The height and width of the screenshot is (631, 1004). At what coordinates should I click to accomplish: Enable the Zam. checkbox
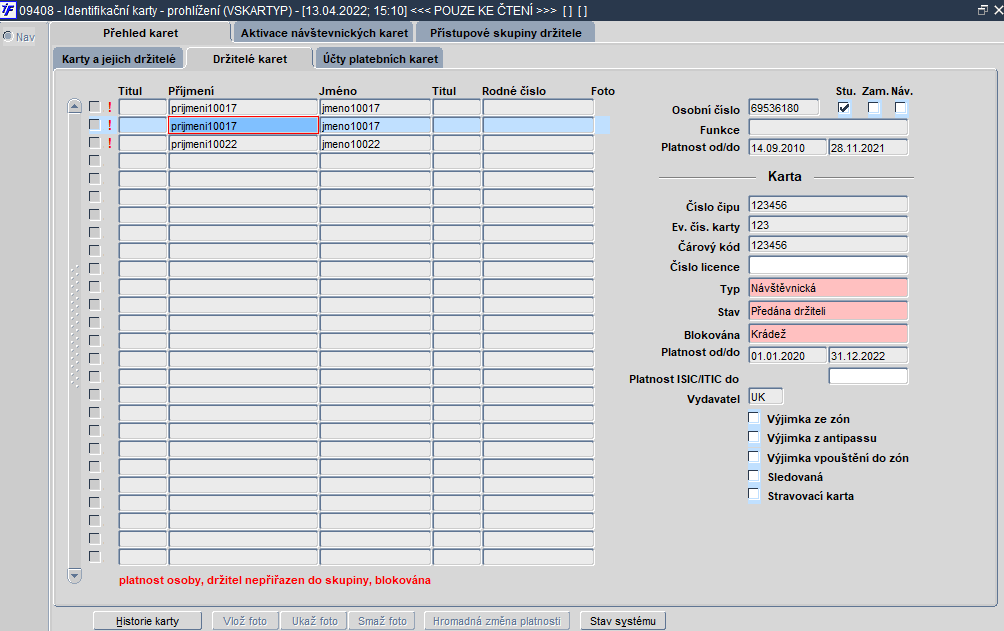click(x=873, y=108)
